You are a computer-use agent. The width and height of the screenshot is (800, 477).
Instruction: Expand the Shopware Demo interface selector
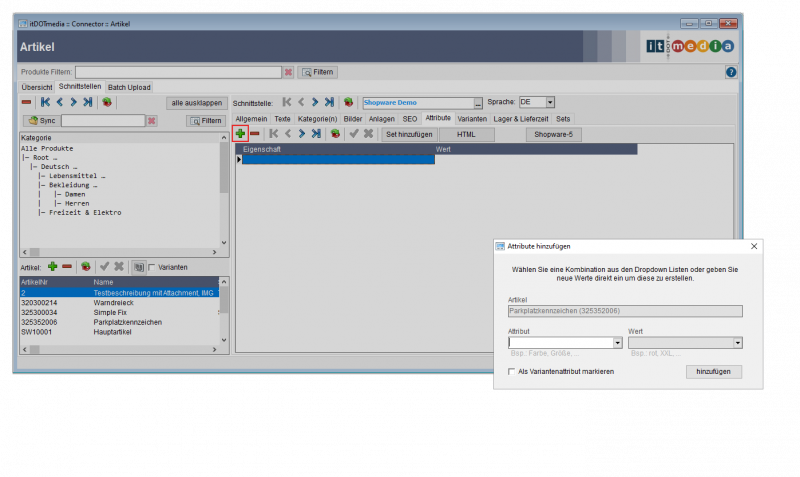pyautogui.click(x=478, y=102)
